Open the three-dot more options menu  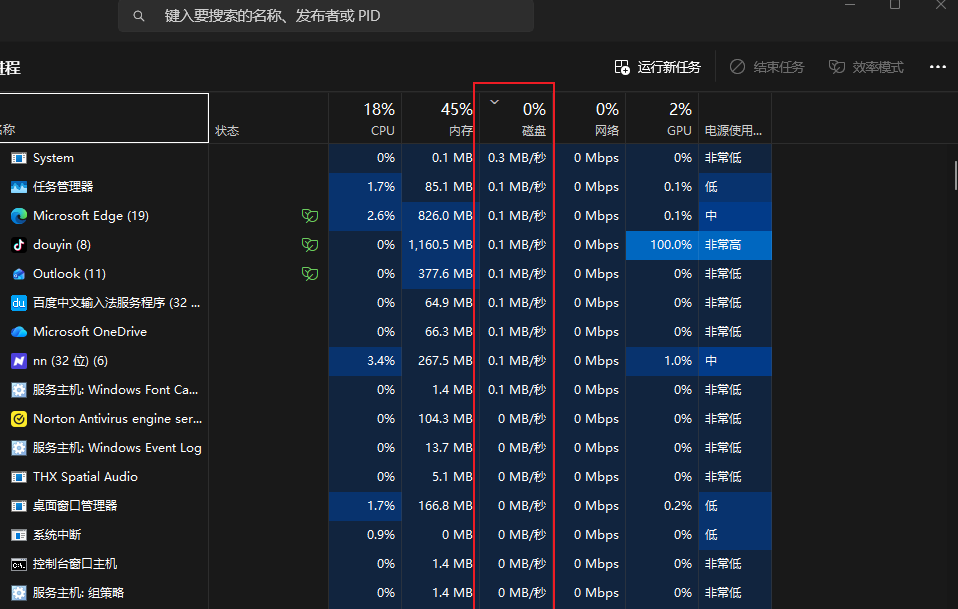[937, 67]
